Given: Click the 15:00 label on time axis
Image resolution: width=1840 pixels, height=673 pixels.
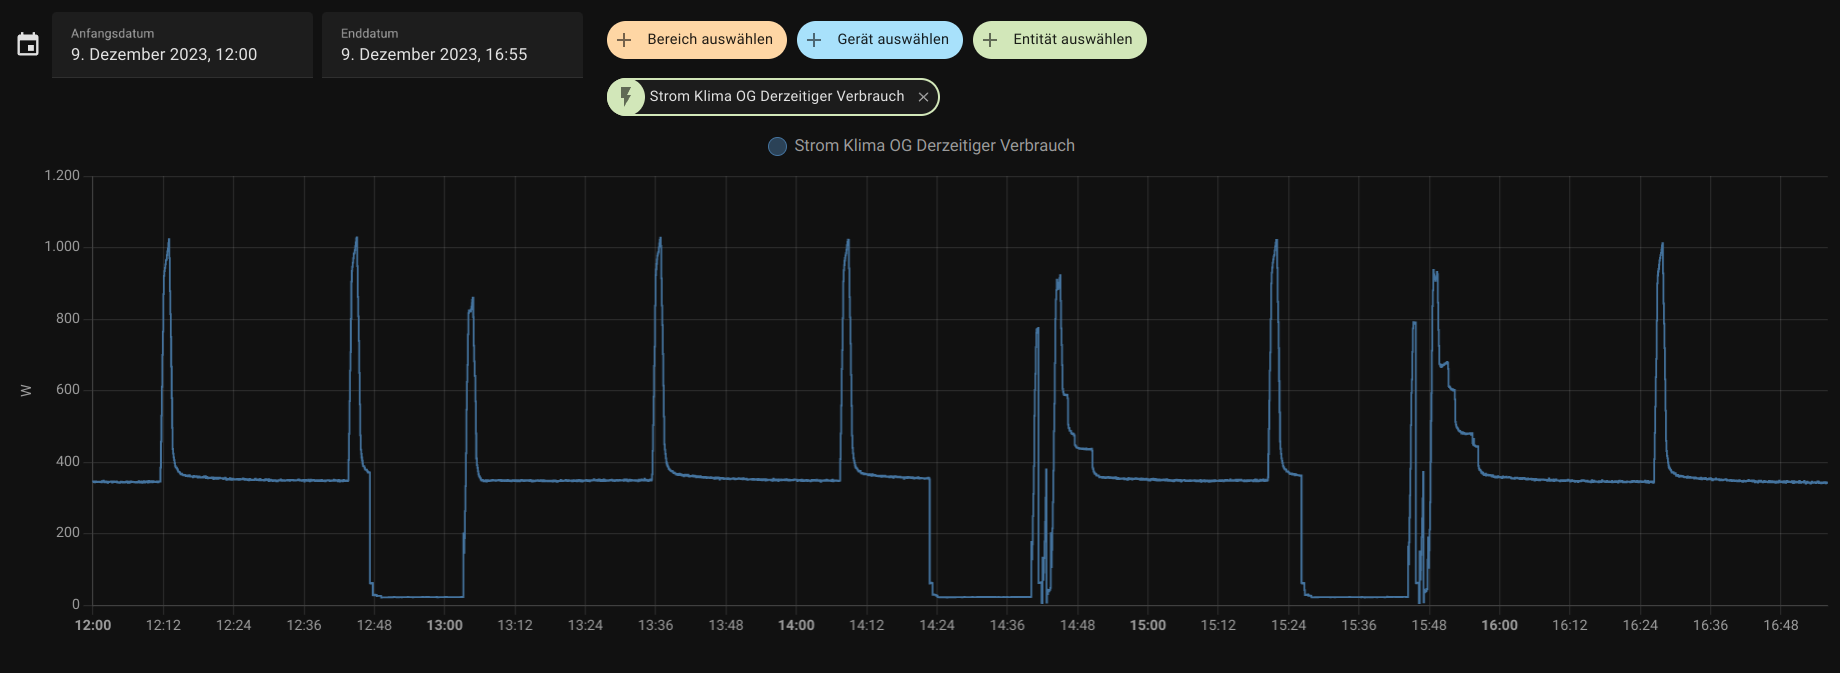Looking at the screenshot, I should point(1148,625).
